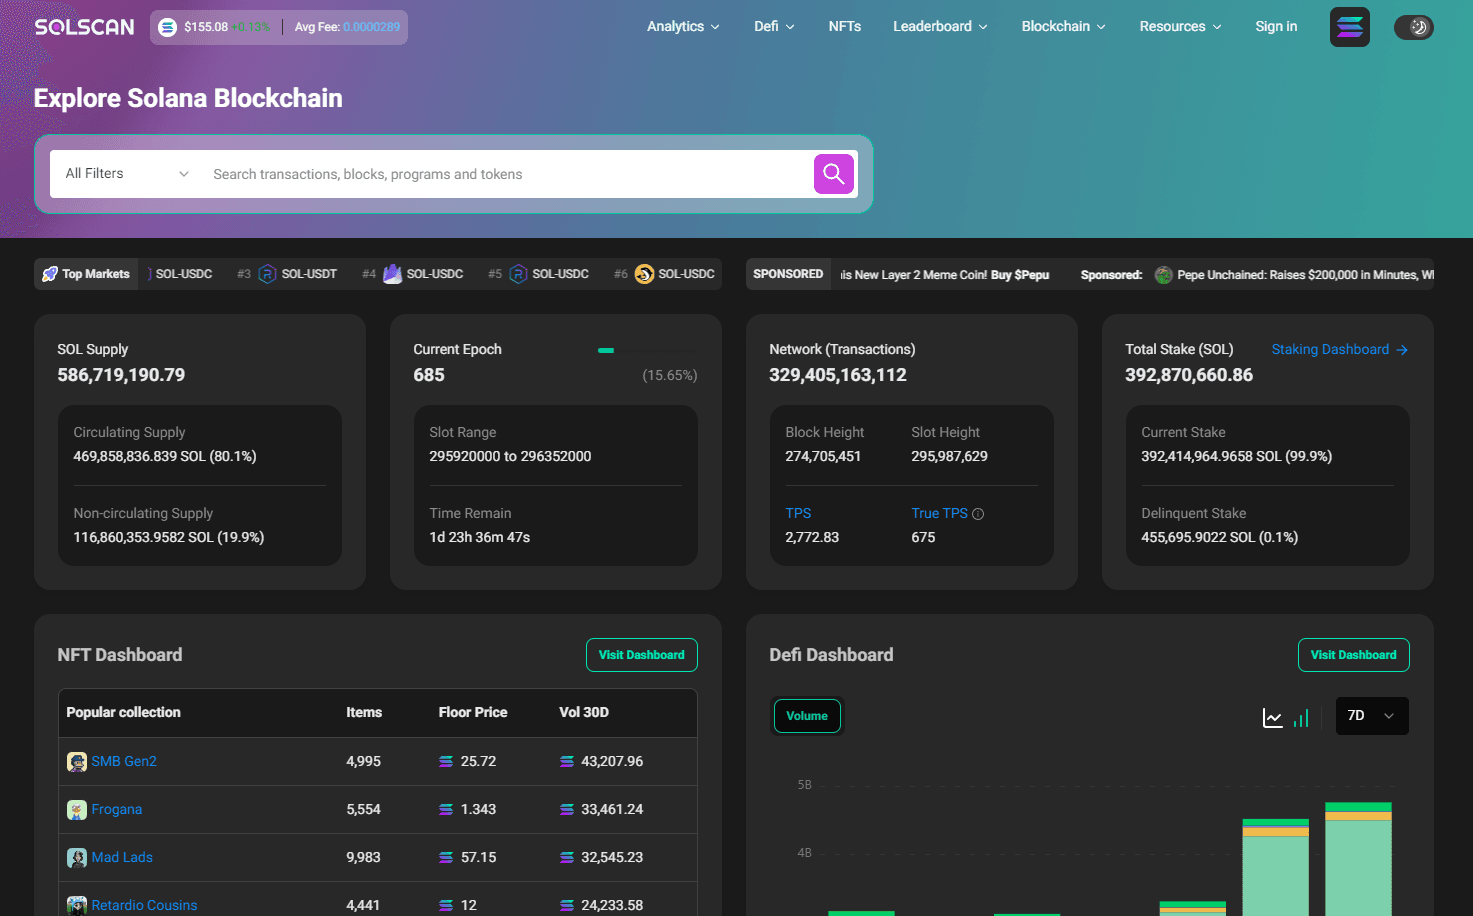Click SOL icon beside floor price 57.15
Viewport: 1473px width, 916px height.
446,858
